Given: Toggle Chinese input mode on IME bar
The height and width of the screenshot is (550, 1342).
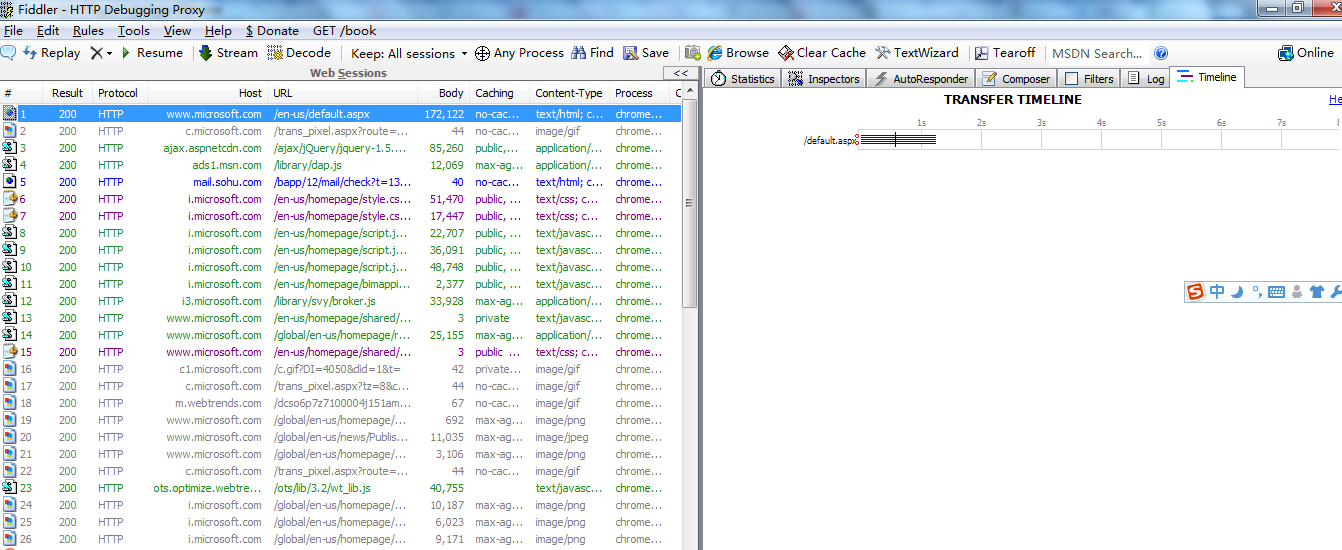Looking at the screenshot, I should pyautogui.click(x=1217, y=292).
